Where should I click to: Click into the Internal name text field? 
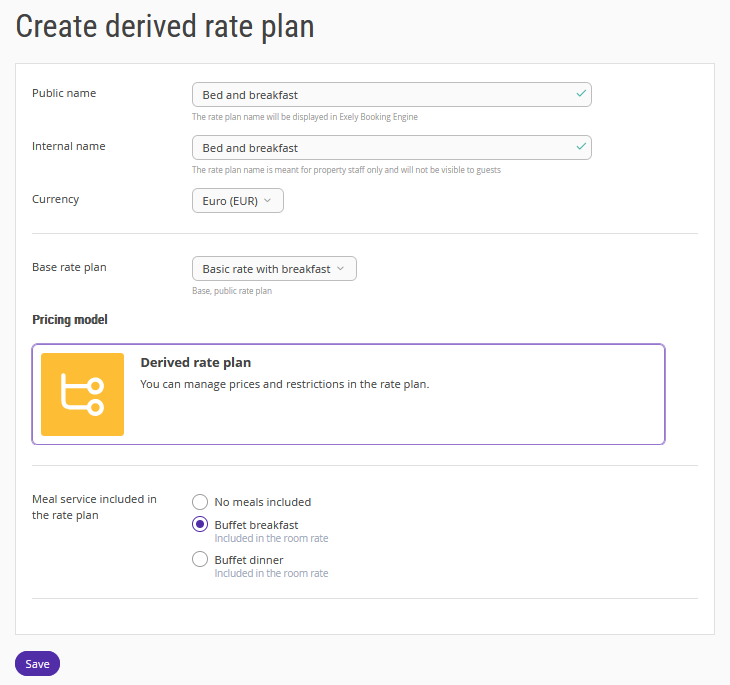click(380, 148)
